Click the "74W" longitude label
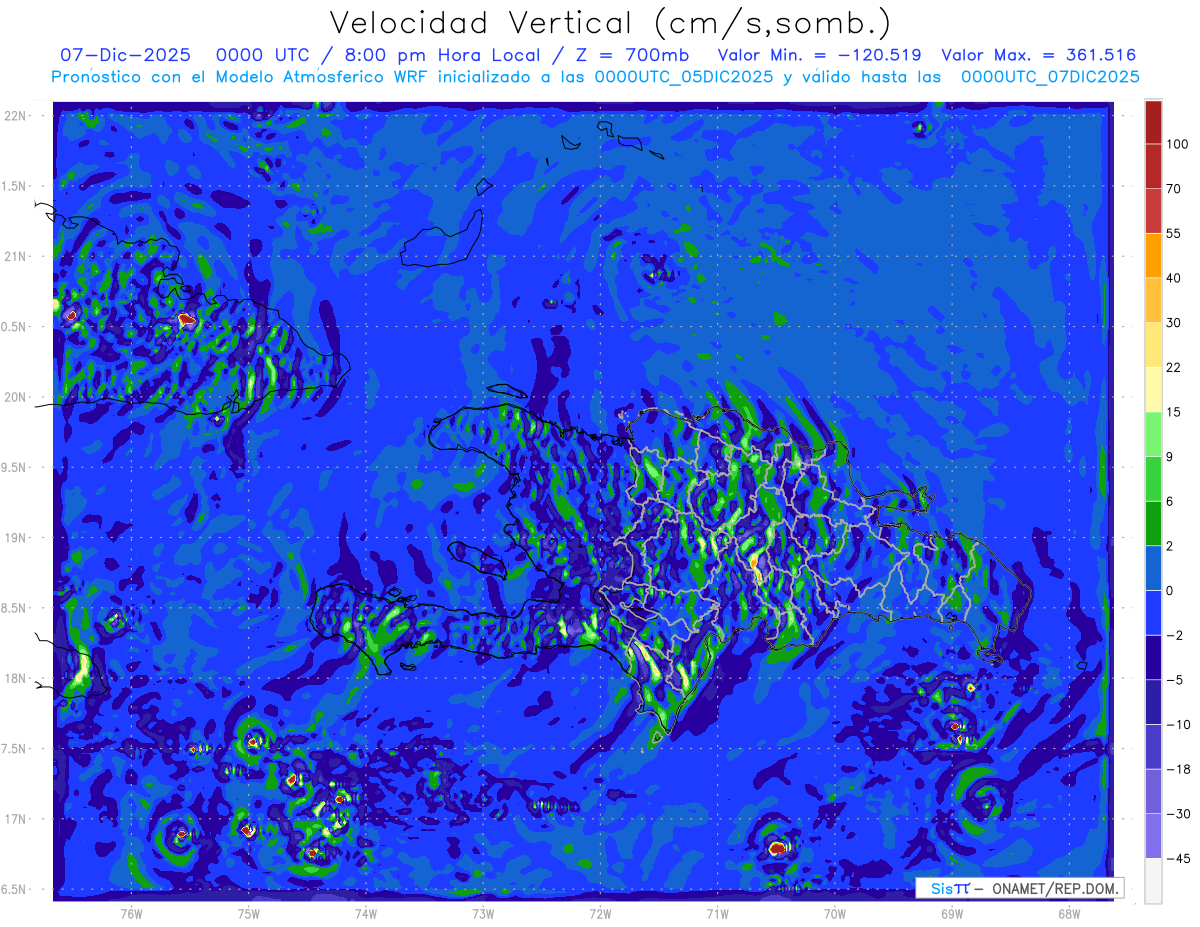The width and height of the screenshot is (1200, 927). pyautogui.click(x=365, y=913)
